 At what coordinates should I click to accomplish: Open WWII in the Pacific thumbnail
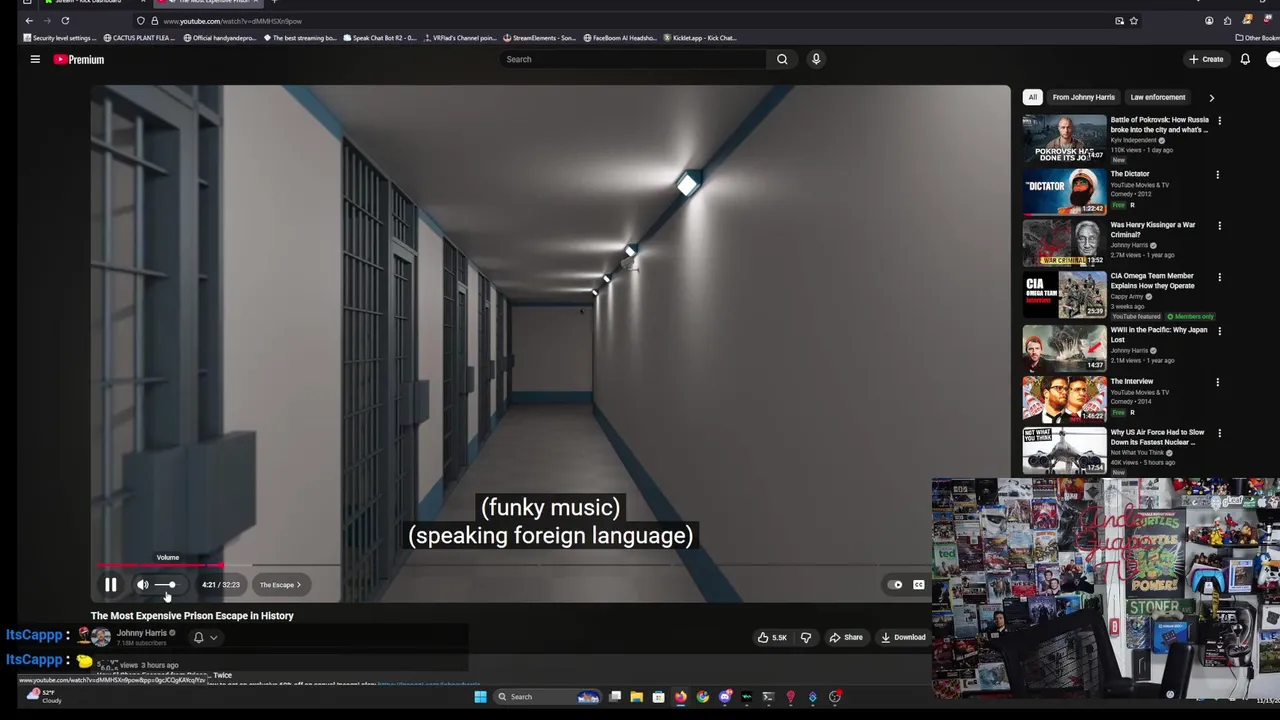click(x=1064, y=348)
